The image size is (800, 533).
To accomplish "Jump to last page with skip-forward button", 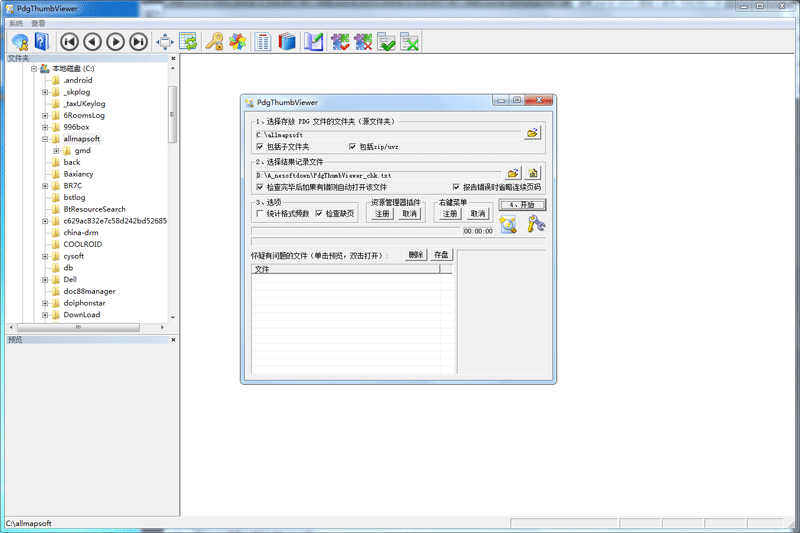I will (x=138, y=42).
